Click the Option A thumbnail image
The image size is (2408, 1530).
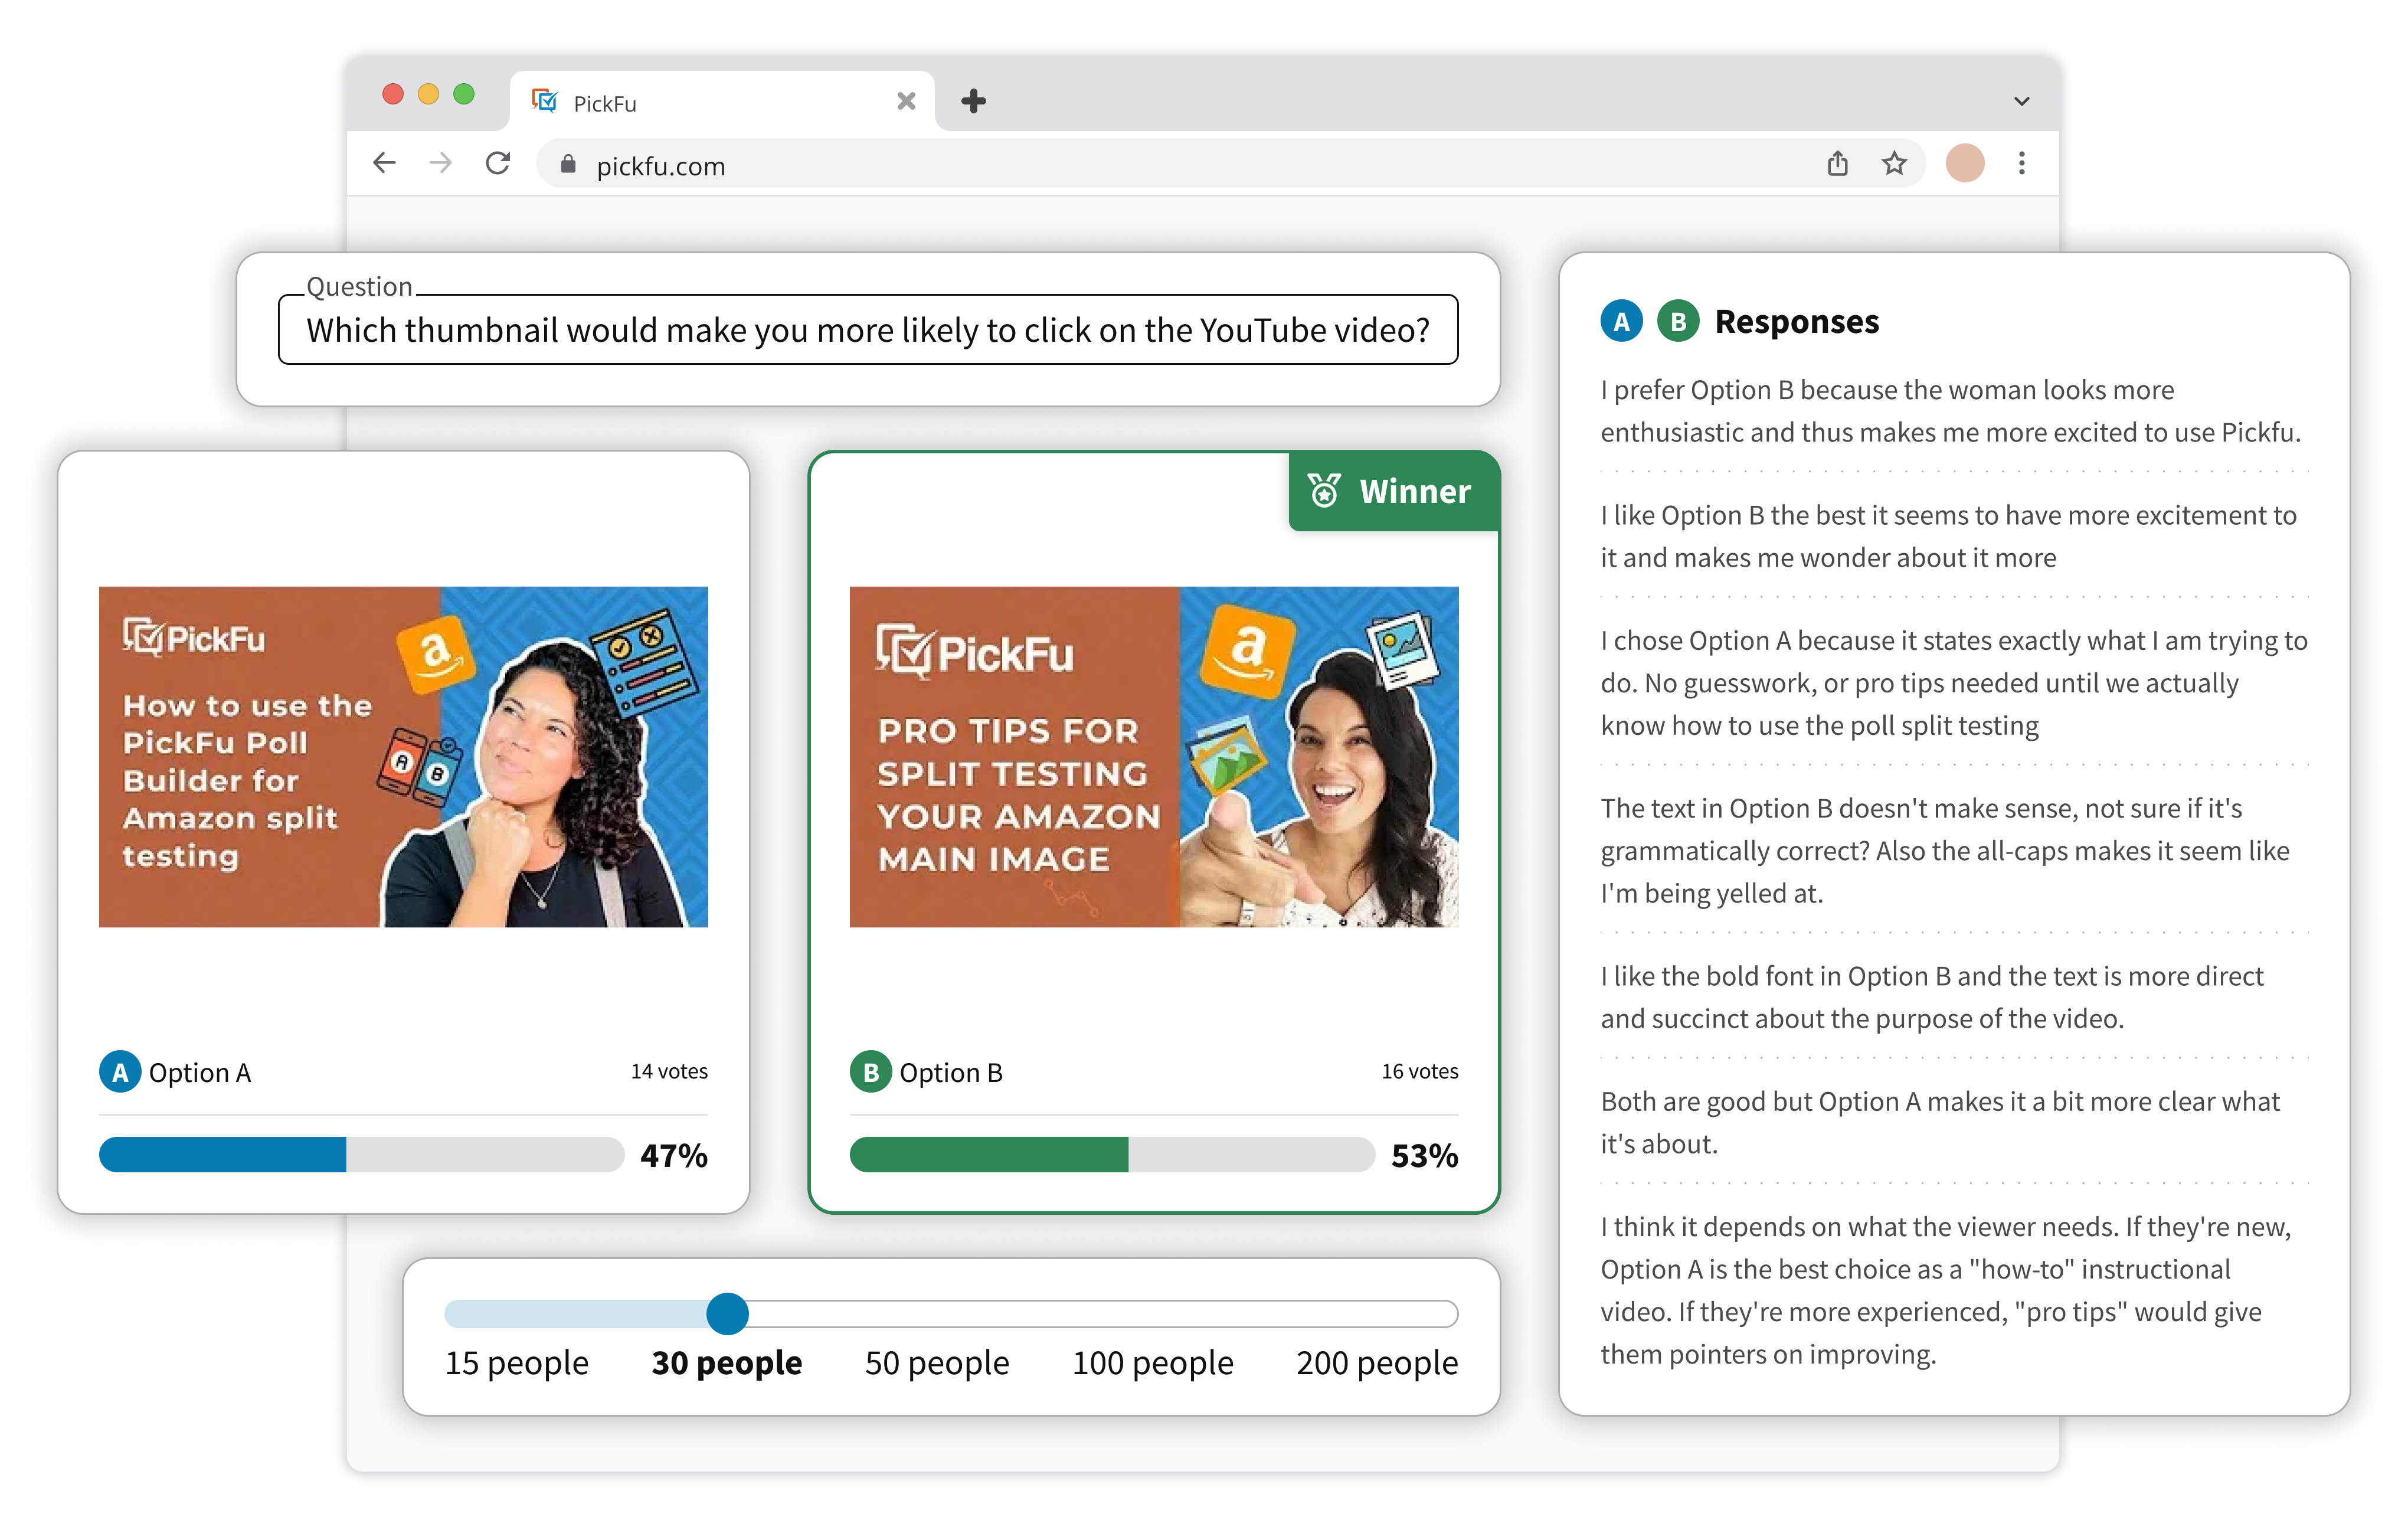403,756
